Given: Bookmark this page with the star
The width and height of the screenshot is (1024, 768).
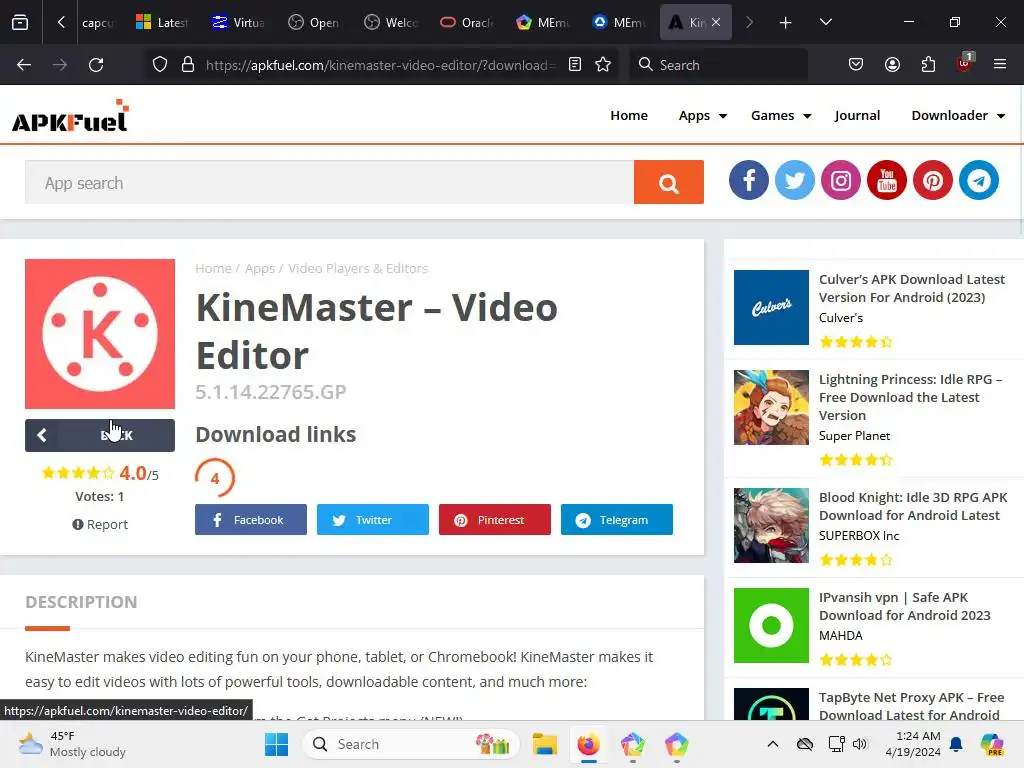Looking at the screenshot, I should (x=603, y=65).
